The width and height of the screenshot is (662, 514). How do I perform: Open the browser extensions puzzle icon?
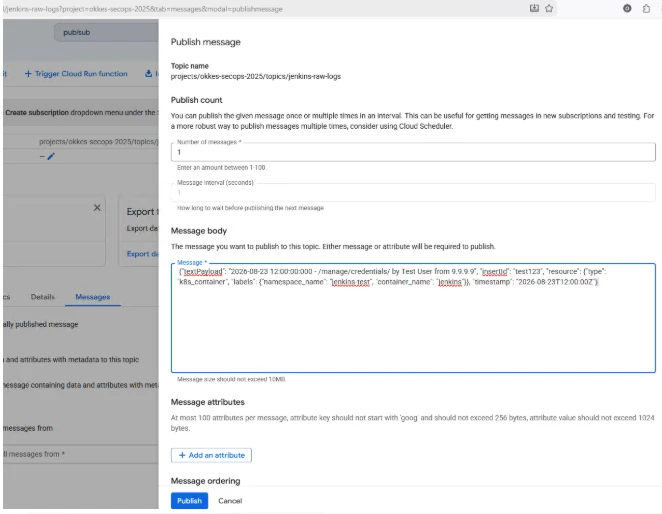[646, 8]
